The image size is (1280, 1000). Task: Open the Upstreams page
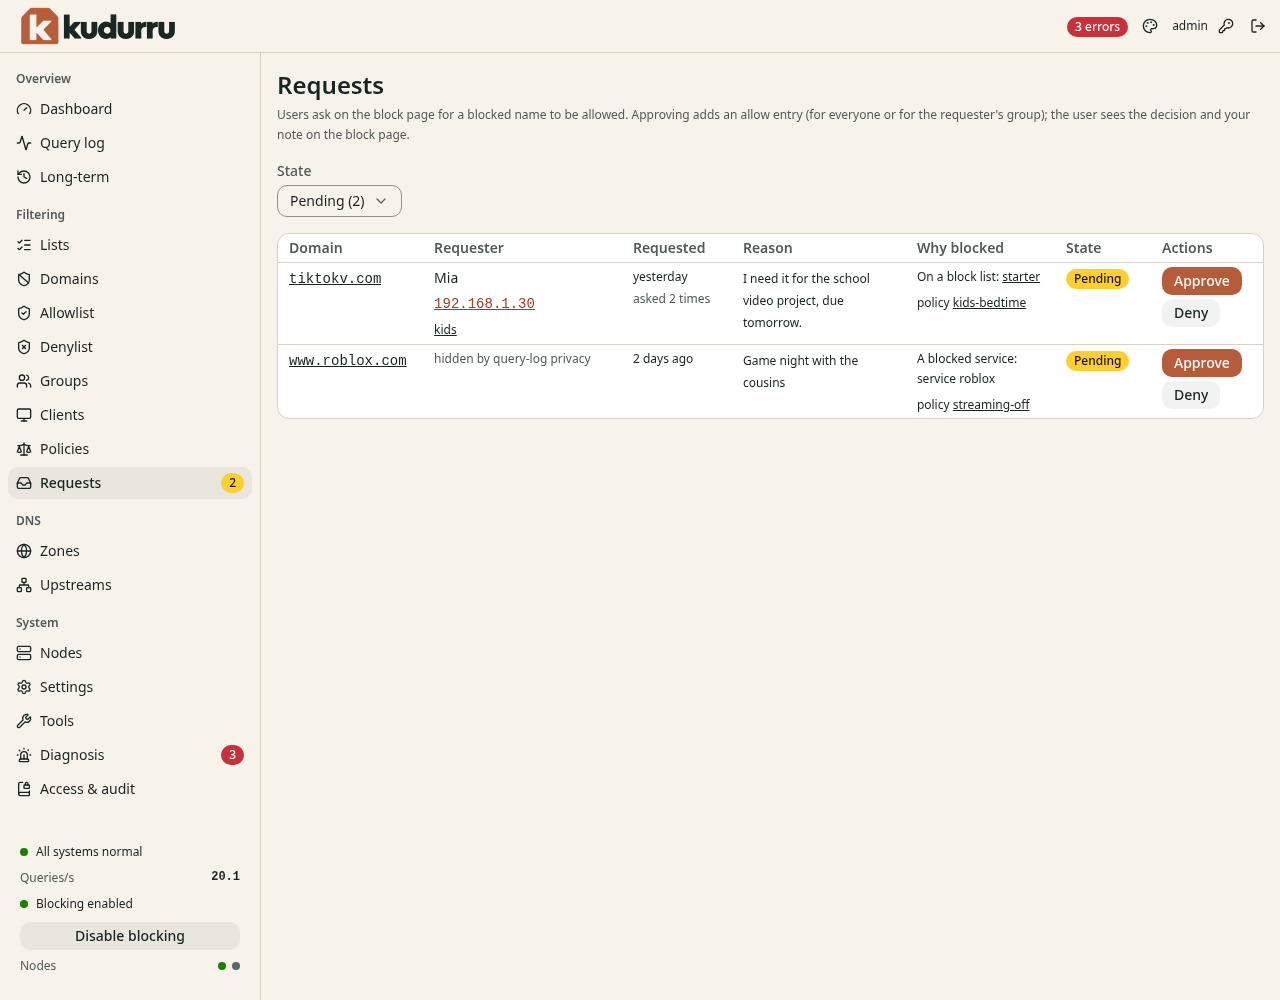tap(130, 585)
